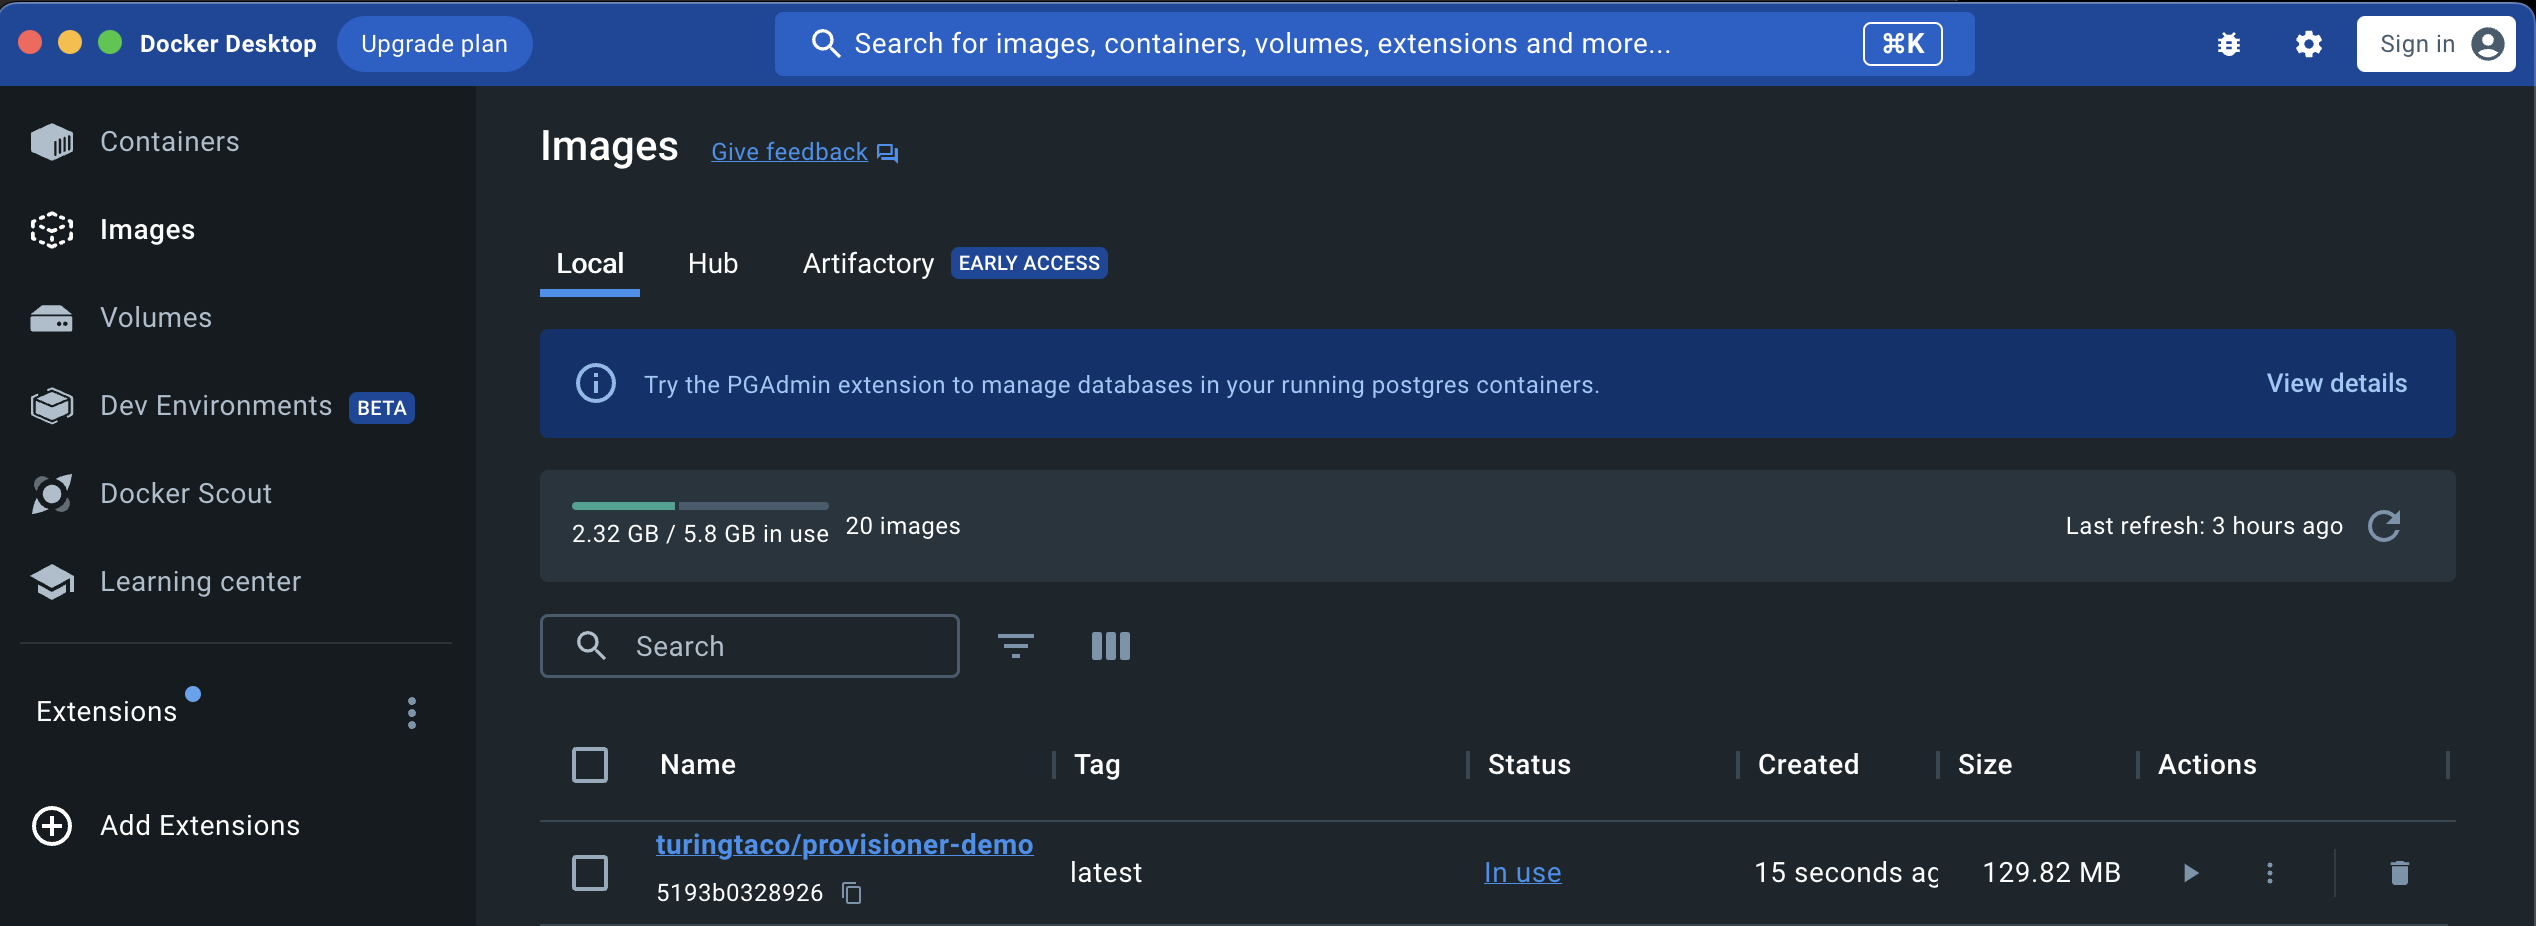Open Volumes via its drive icon
Viewport: 2536px width, 926px height.
52,318
